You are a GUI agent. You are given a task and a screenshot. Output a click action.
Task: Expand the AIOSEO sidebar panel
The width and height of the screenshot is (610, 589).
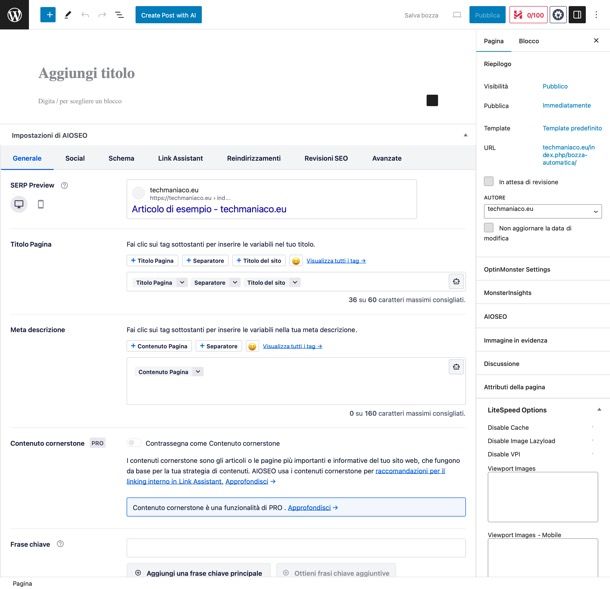pyautogui.click(x=543, y=316)
